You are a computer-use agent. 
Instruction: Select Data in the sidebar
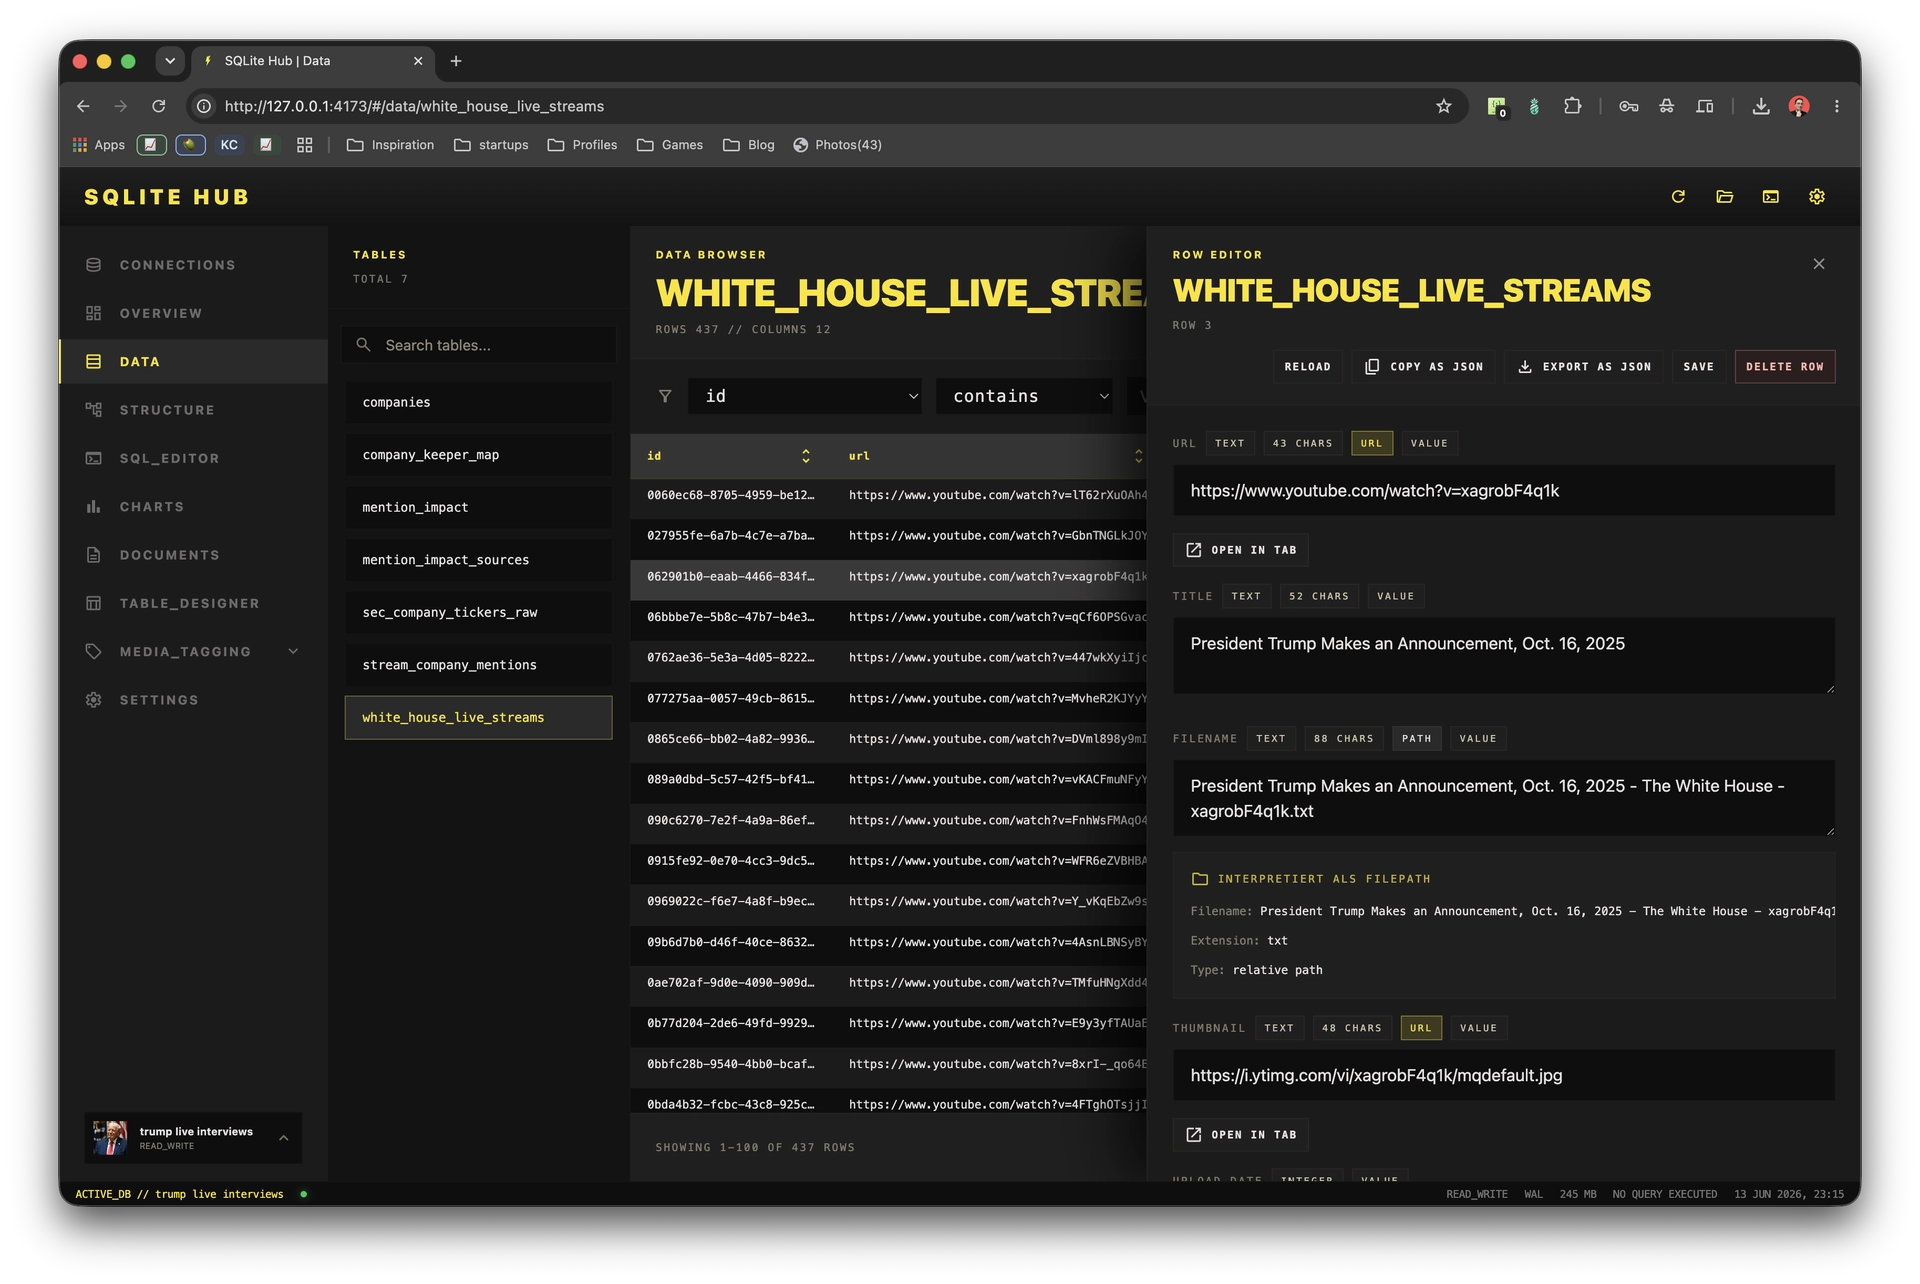pyautogui.click(x=193, y=362)
